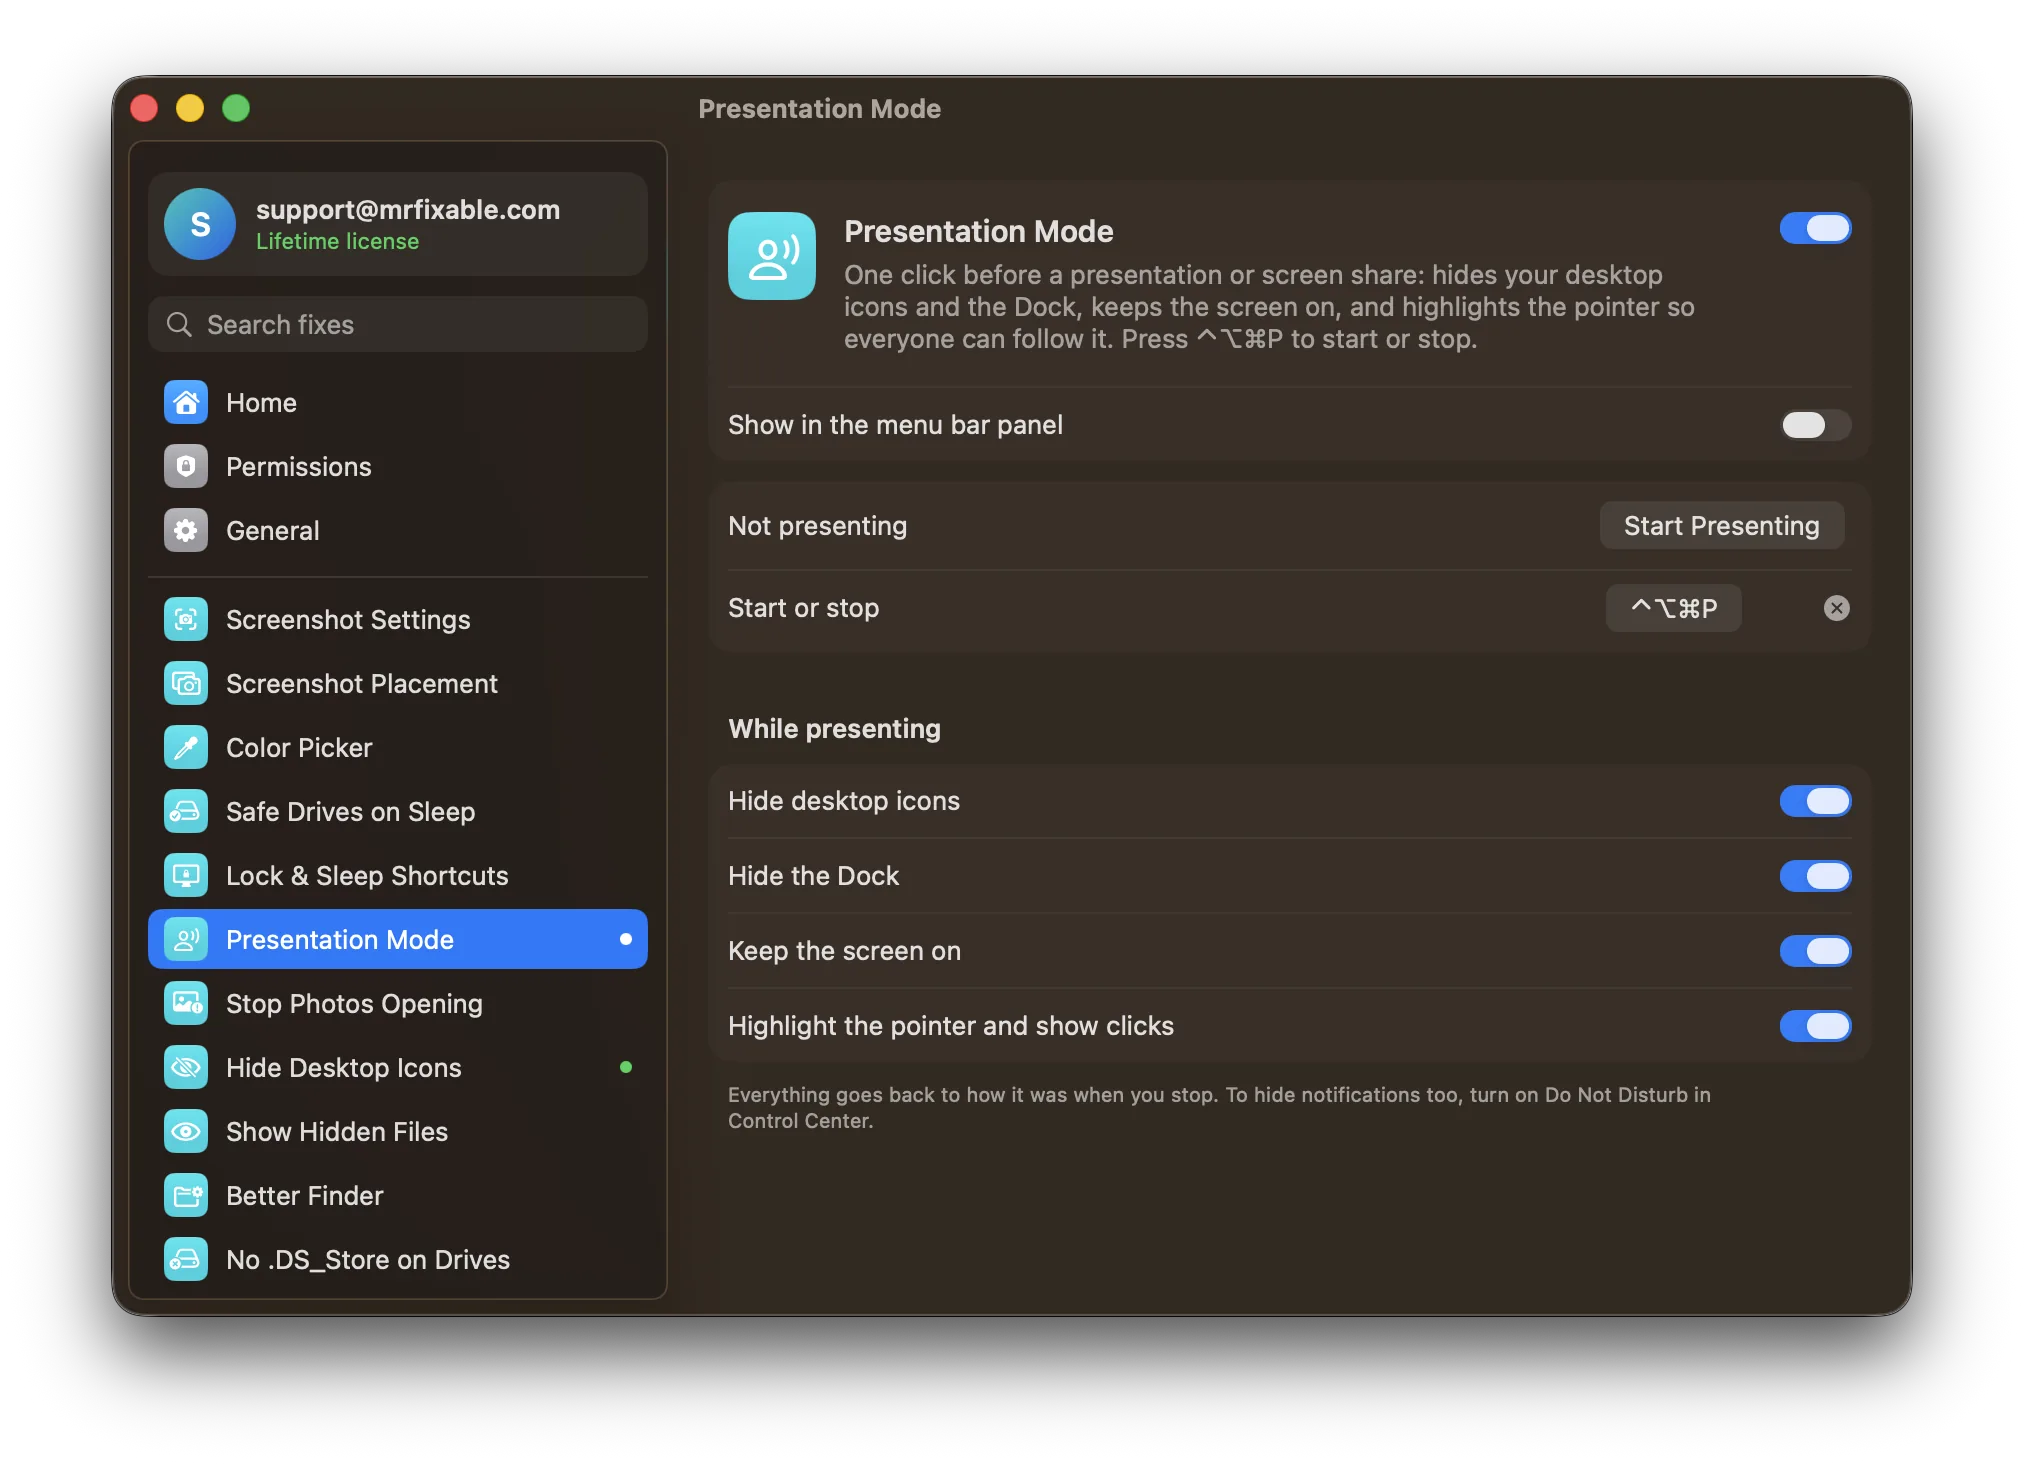Image resolution: width=2024 pixels, height=1464 pixels.
Task: Click the magnifying glass search icon
Action: coord(179,325)
